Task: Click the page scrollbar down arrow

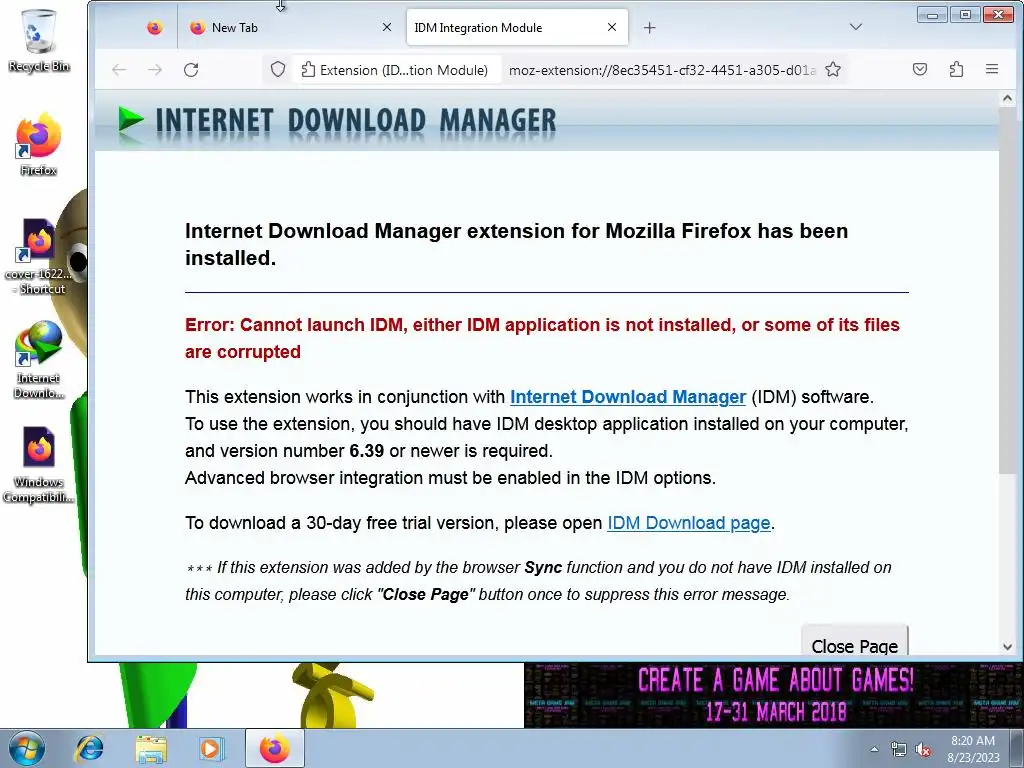Action: (x=1008, y=647)
